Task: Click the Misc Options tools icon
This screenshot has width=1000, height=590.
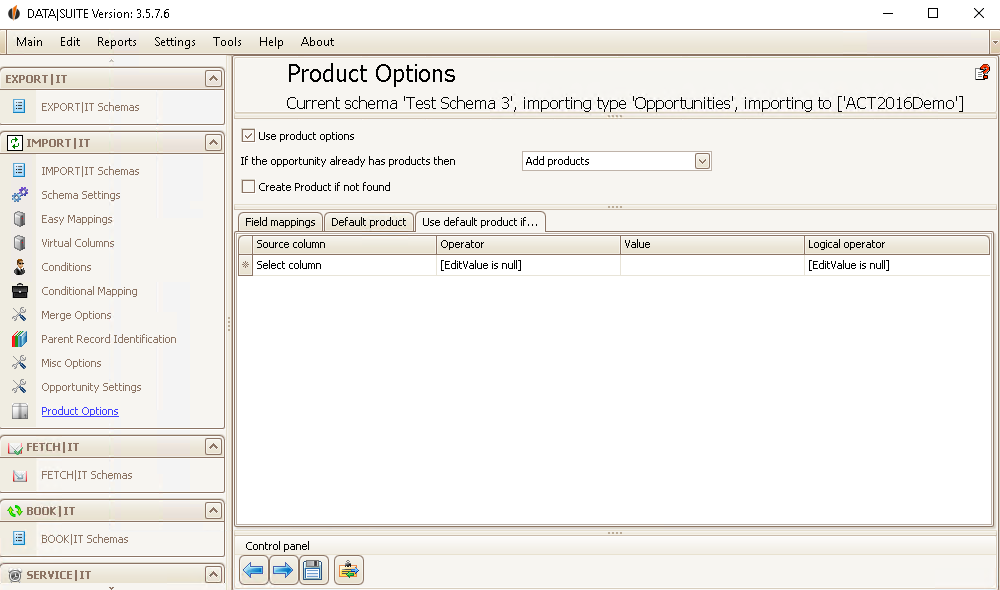Action: pyautogui.click(x=20, y=362)
